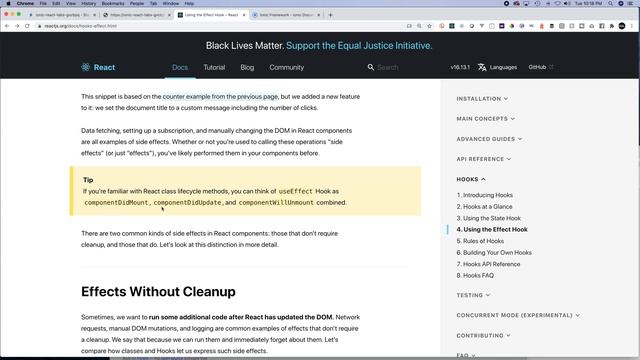Click the site search magnifier icon
Viewport: 640px width, 360px height.
[371, 67]
